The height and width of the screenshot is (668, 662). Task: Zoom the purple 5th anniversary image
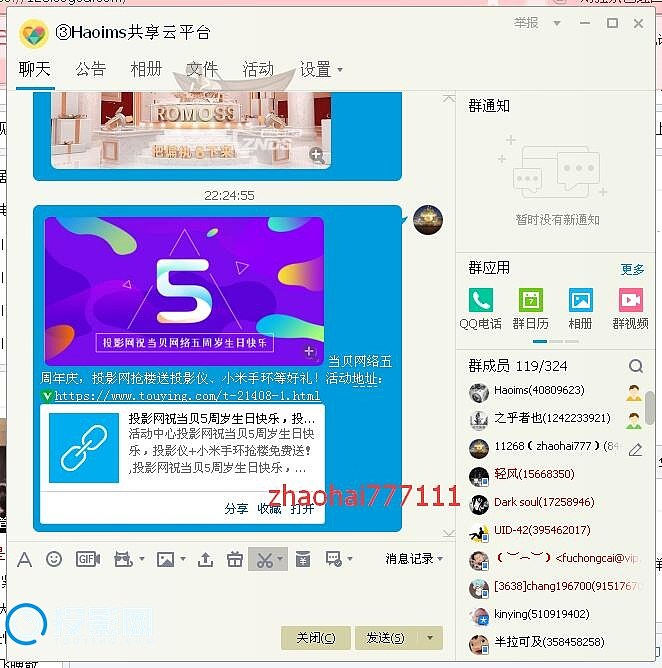tap(309, 352)
